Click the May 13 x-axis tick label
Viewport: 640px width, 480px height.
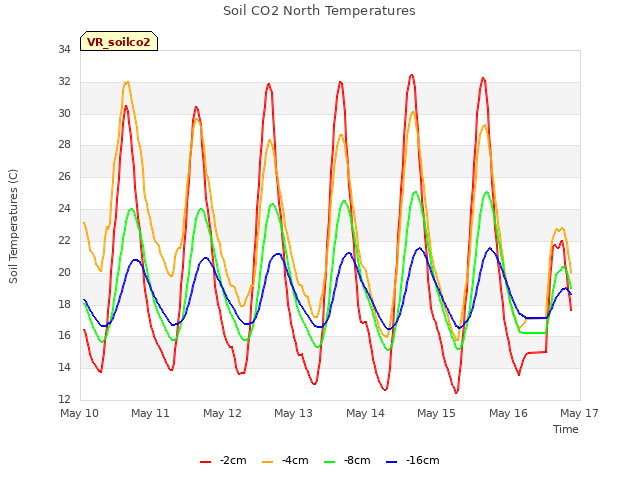(293, 413)
